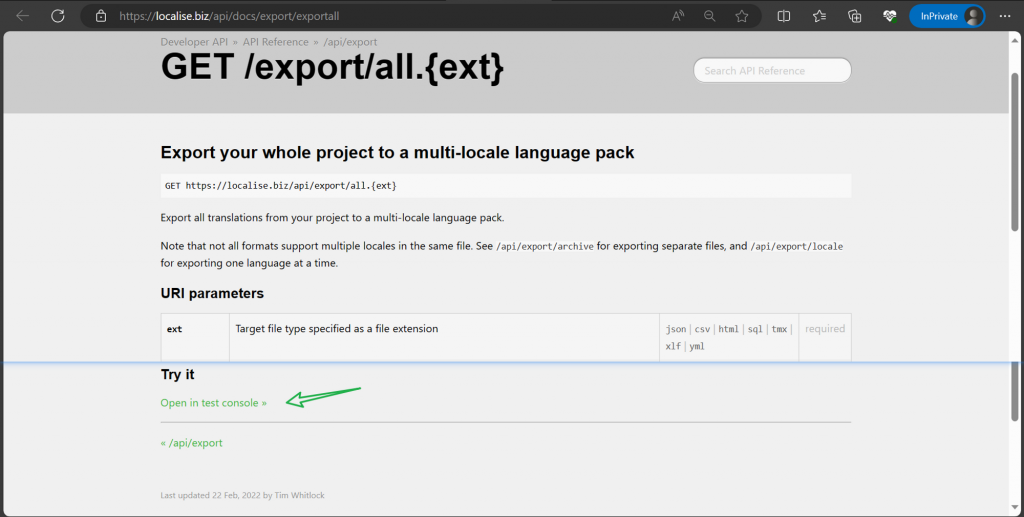Click the csv file type value
Image resolution: width=1024 pixels, height=517 pixels.
coord(702,329)
